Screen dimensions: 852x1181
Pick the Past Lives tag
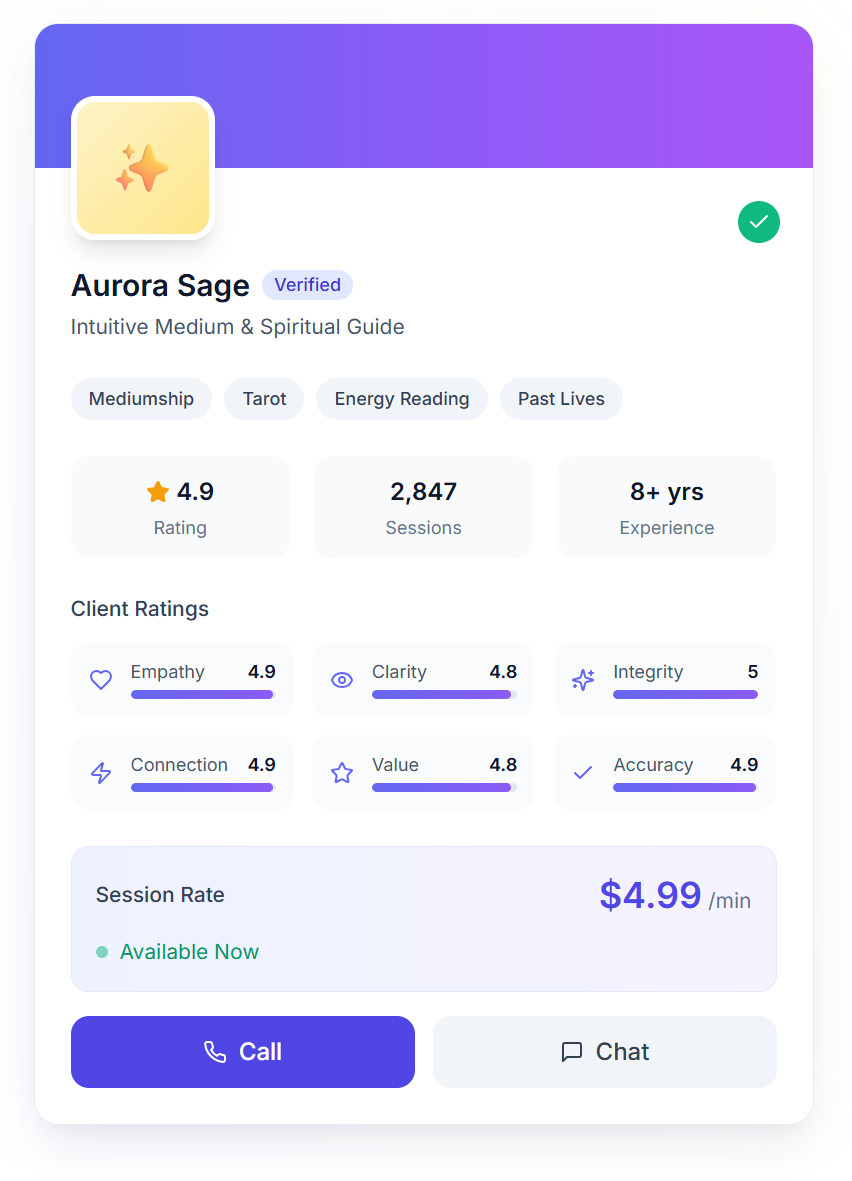(x=561, y=399)
